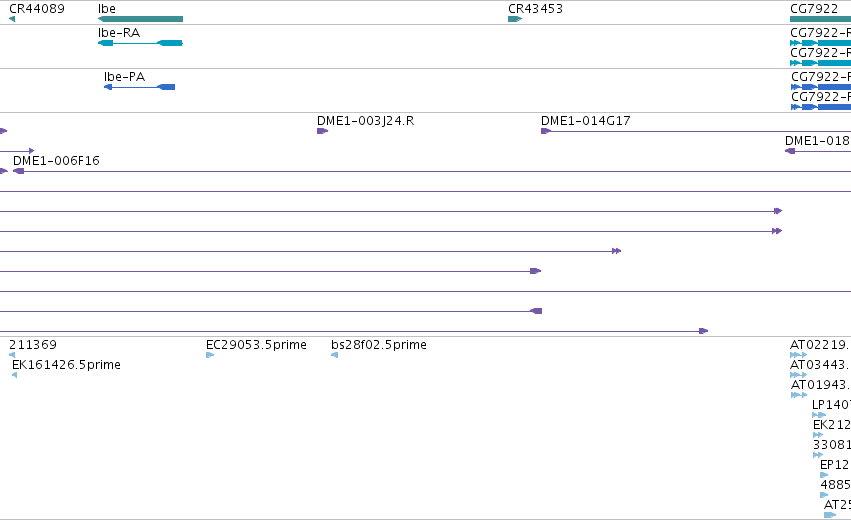Select the teal lbe gene bar
The width and height of the screenshot is (851, 520).
pos(140,20)
